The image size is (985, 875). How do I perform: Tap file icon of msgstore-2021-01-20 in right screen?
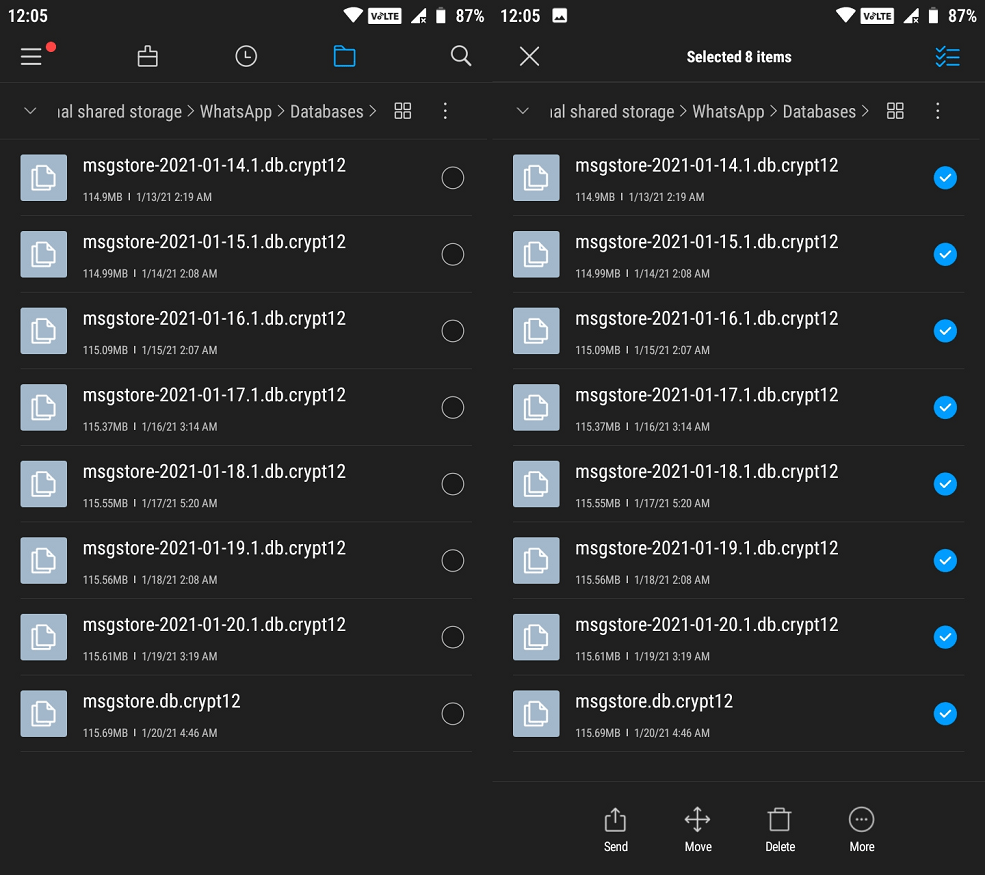click(x=536, y=637)
